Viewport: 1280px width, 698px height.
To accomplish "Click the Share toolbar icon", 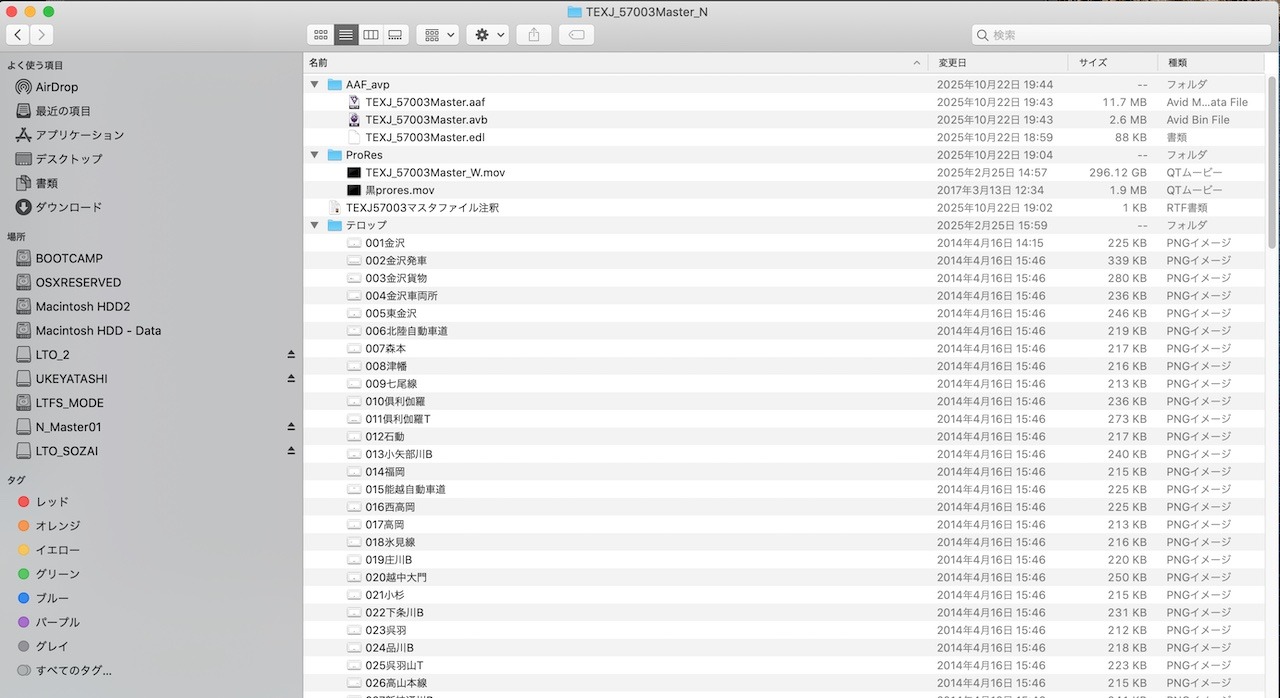I will click(534, 35).
